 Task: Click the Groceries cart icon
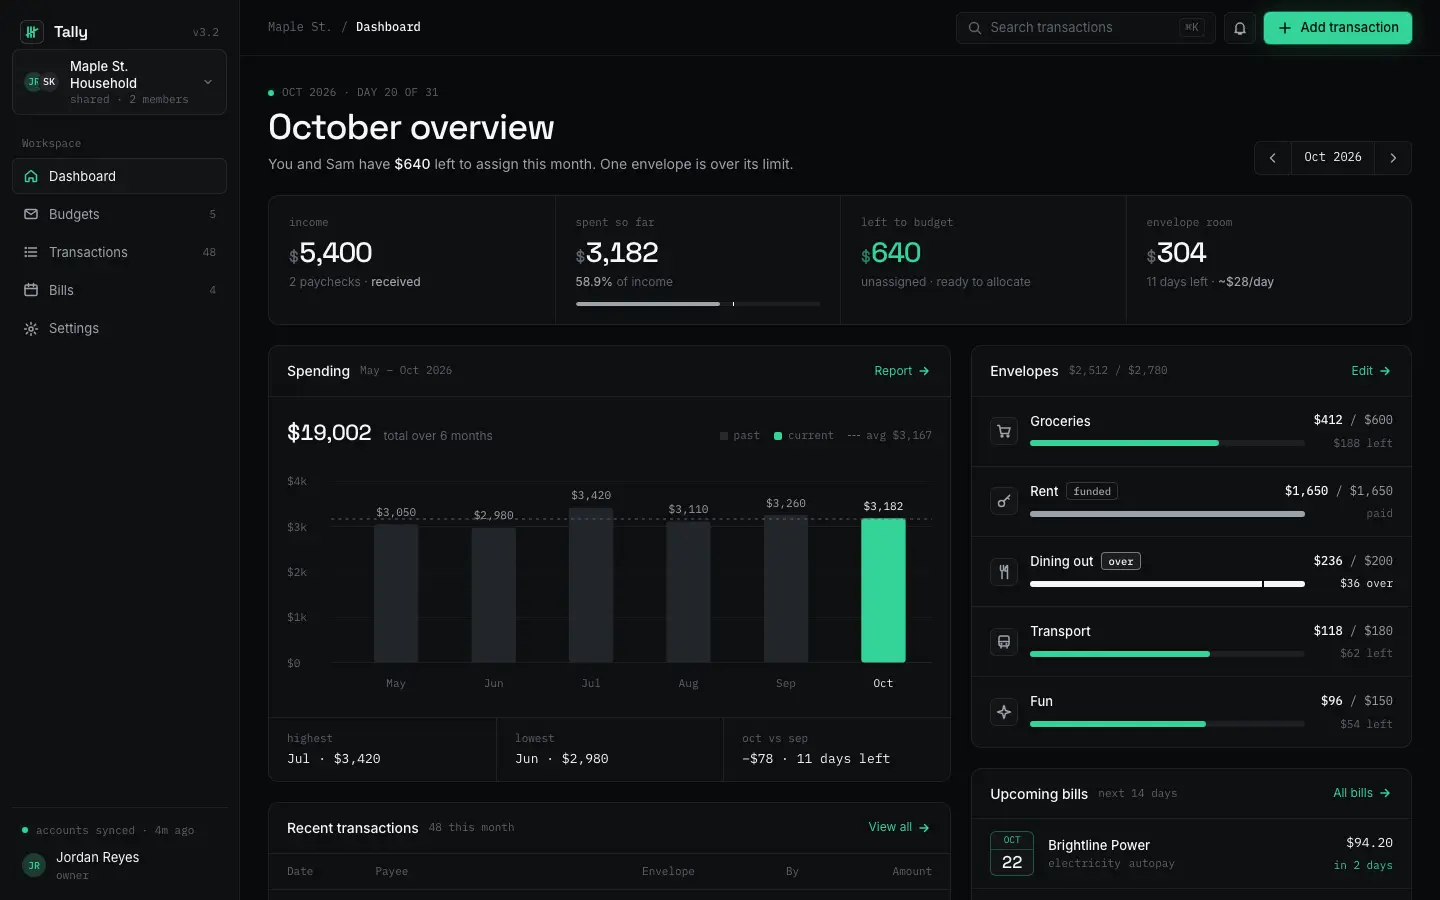[x=1004, y=431]
